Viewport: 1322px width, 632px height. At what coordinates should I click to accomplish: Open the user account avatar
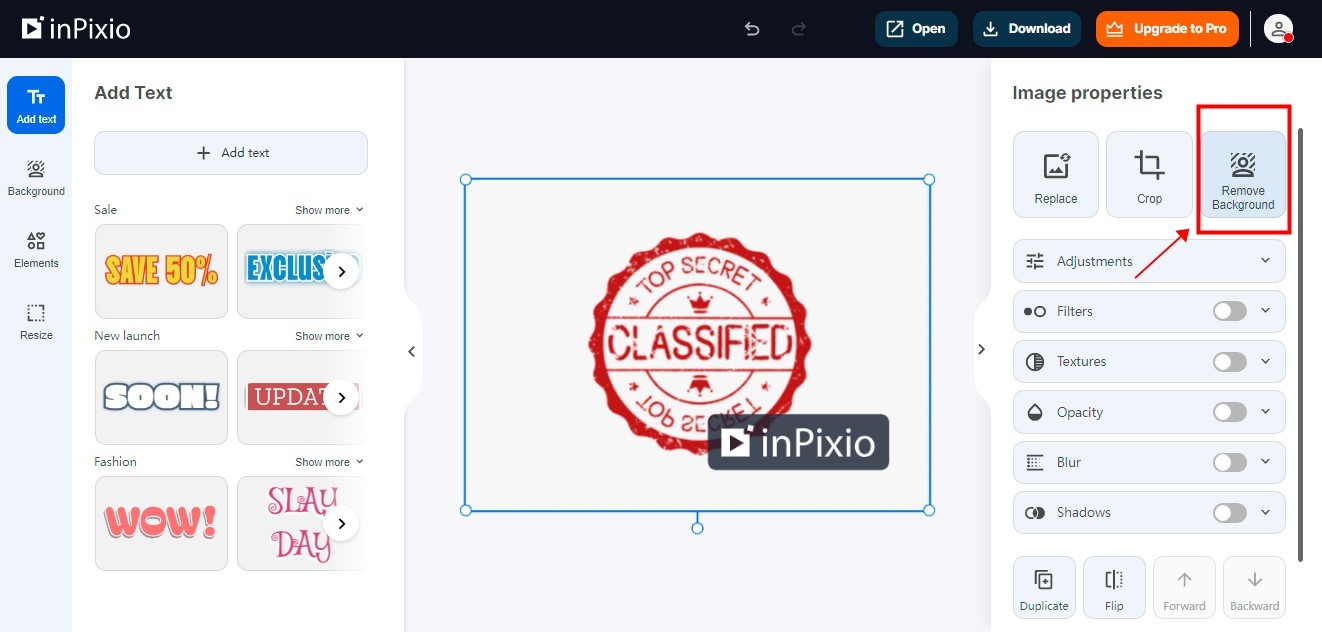[1279, 29]
